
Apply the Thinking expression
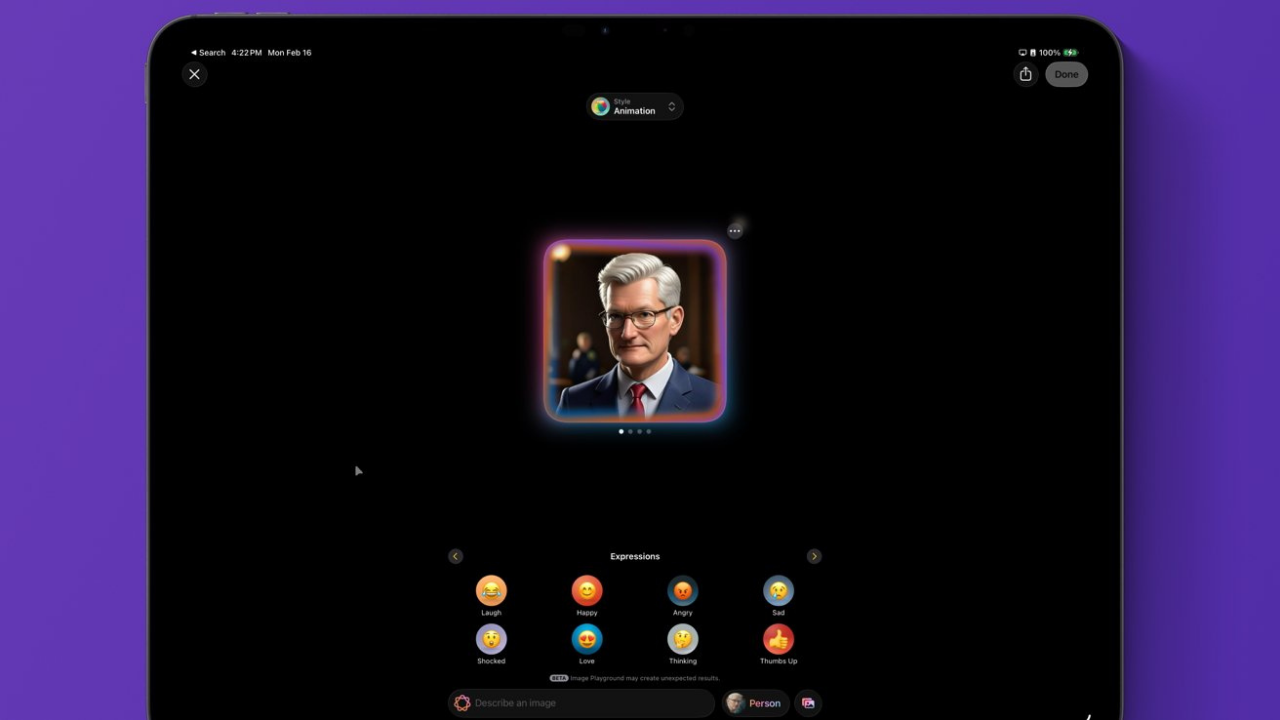pyautogui.click(x=683, y=640)
